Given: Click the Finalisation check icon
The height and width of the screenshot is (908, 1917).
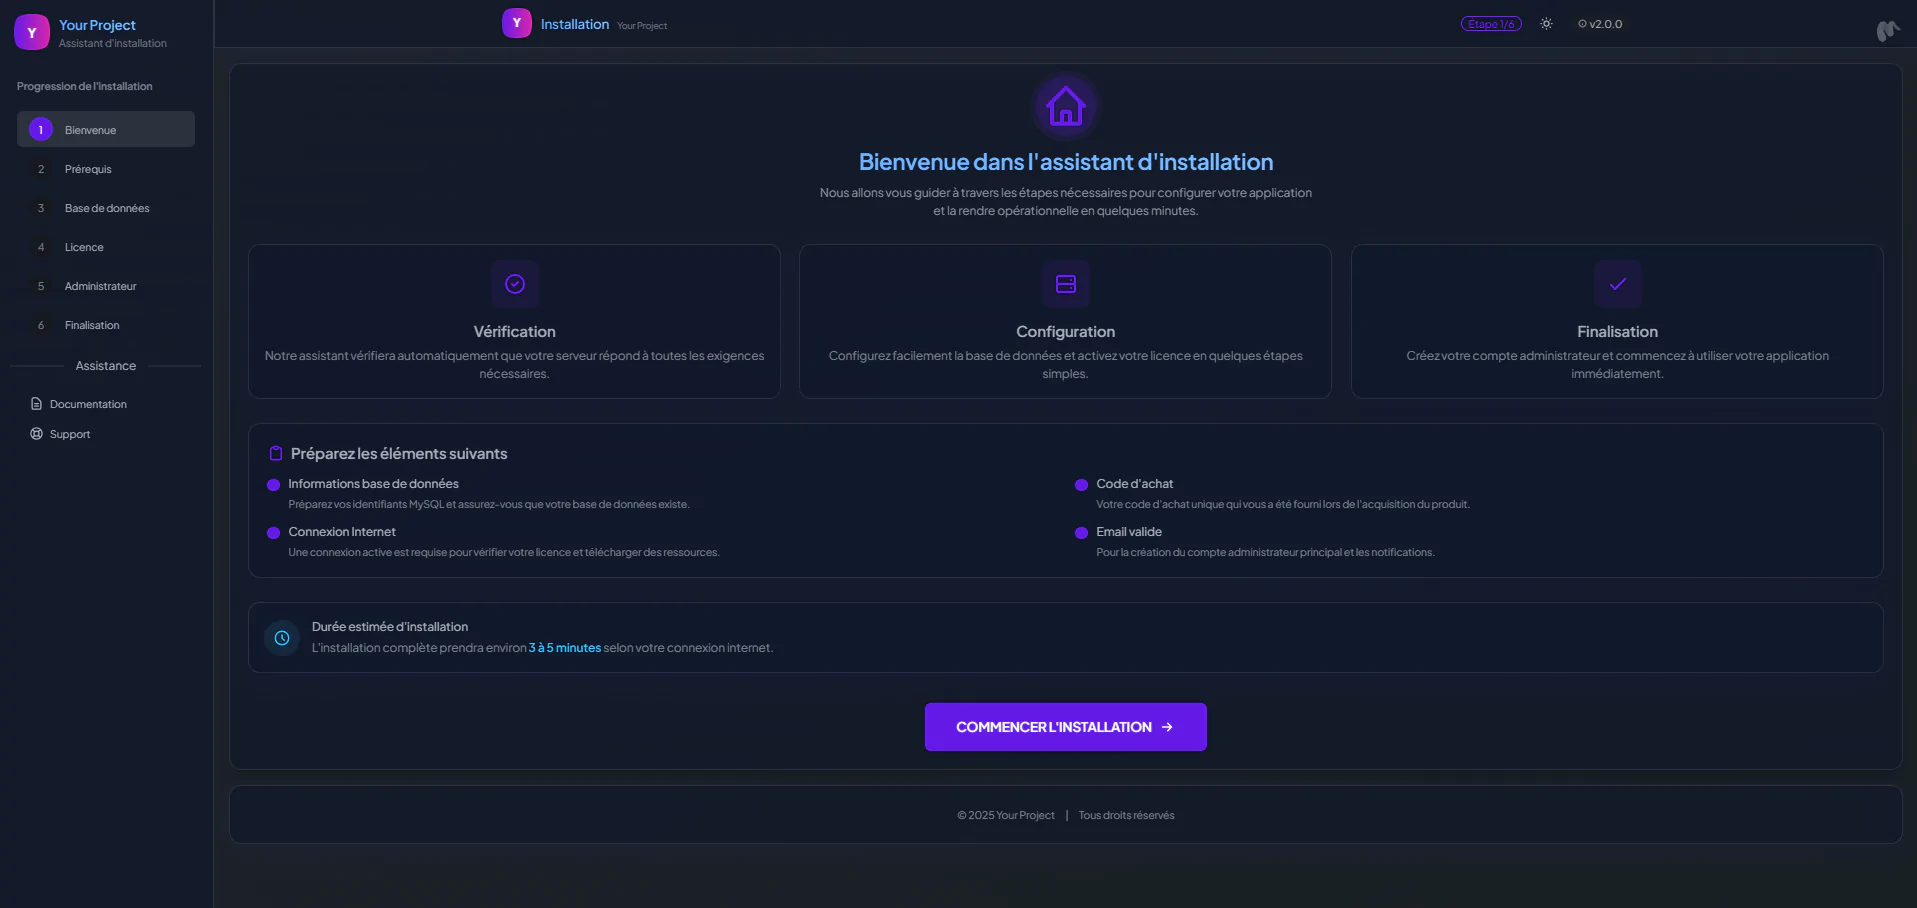Looking at the screenshot, I should pyautogui.click(x=1617, y=284).
